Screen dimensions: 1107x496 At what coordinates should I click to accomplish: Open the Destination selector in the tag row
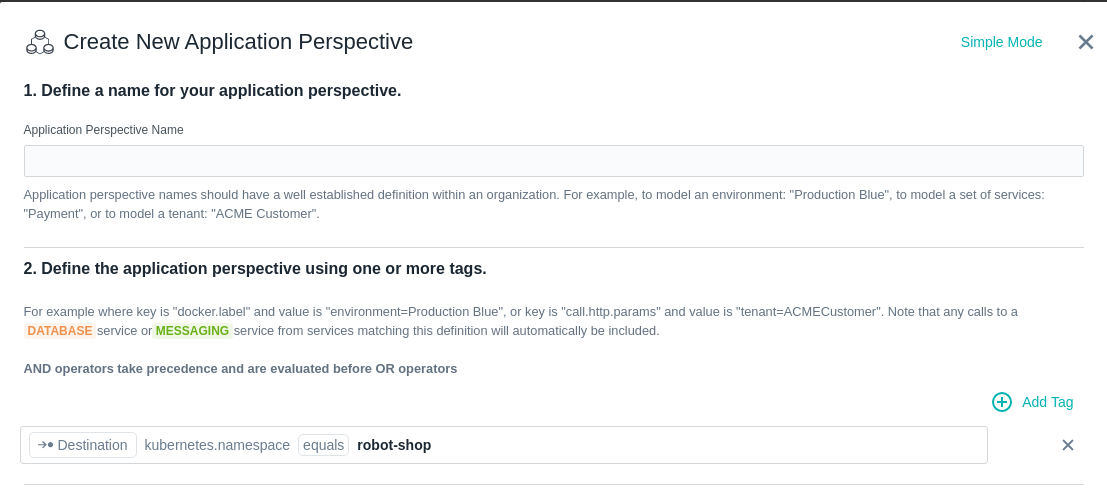pyautogui.click(x=83, y=445)
